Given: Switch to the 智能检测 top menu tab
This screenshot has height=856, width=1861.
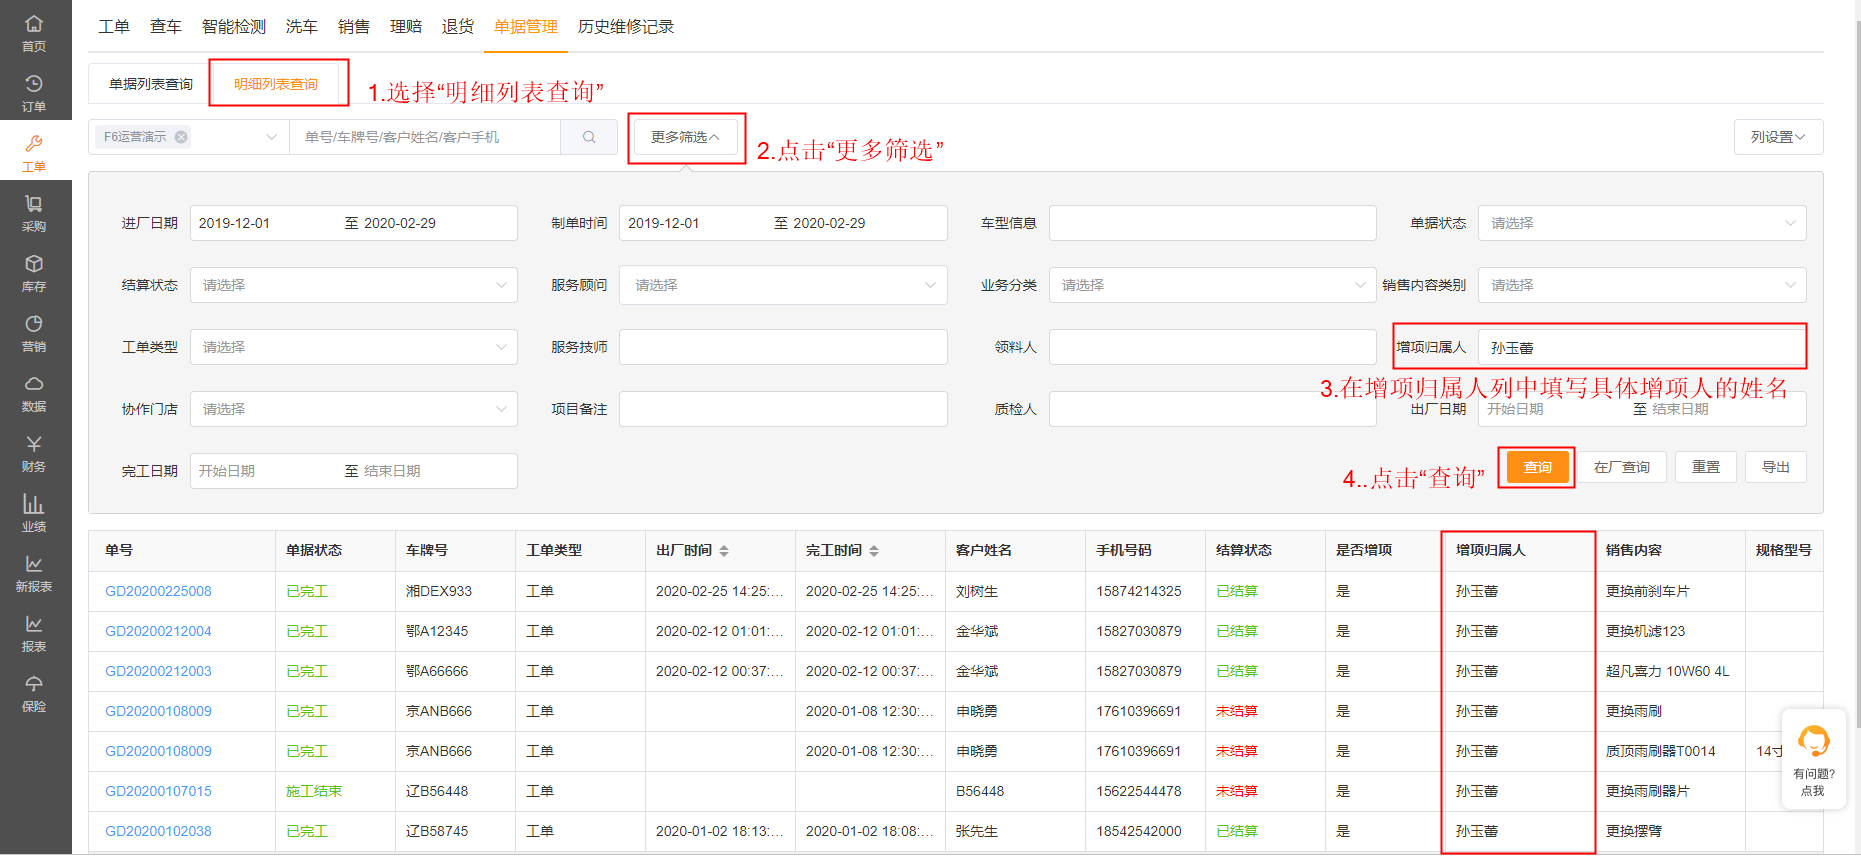Looking at the screenshot, I should (x=234, y=27).
